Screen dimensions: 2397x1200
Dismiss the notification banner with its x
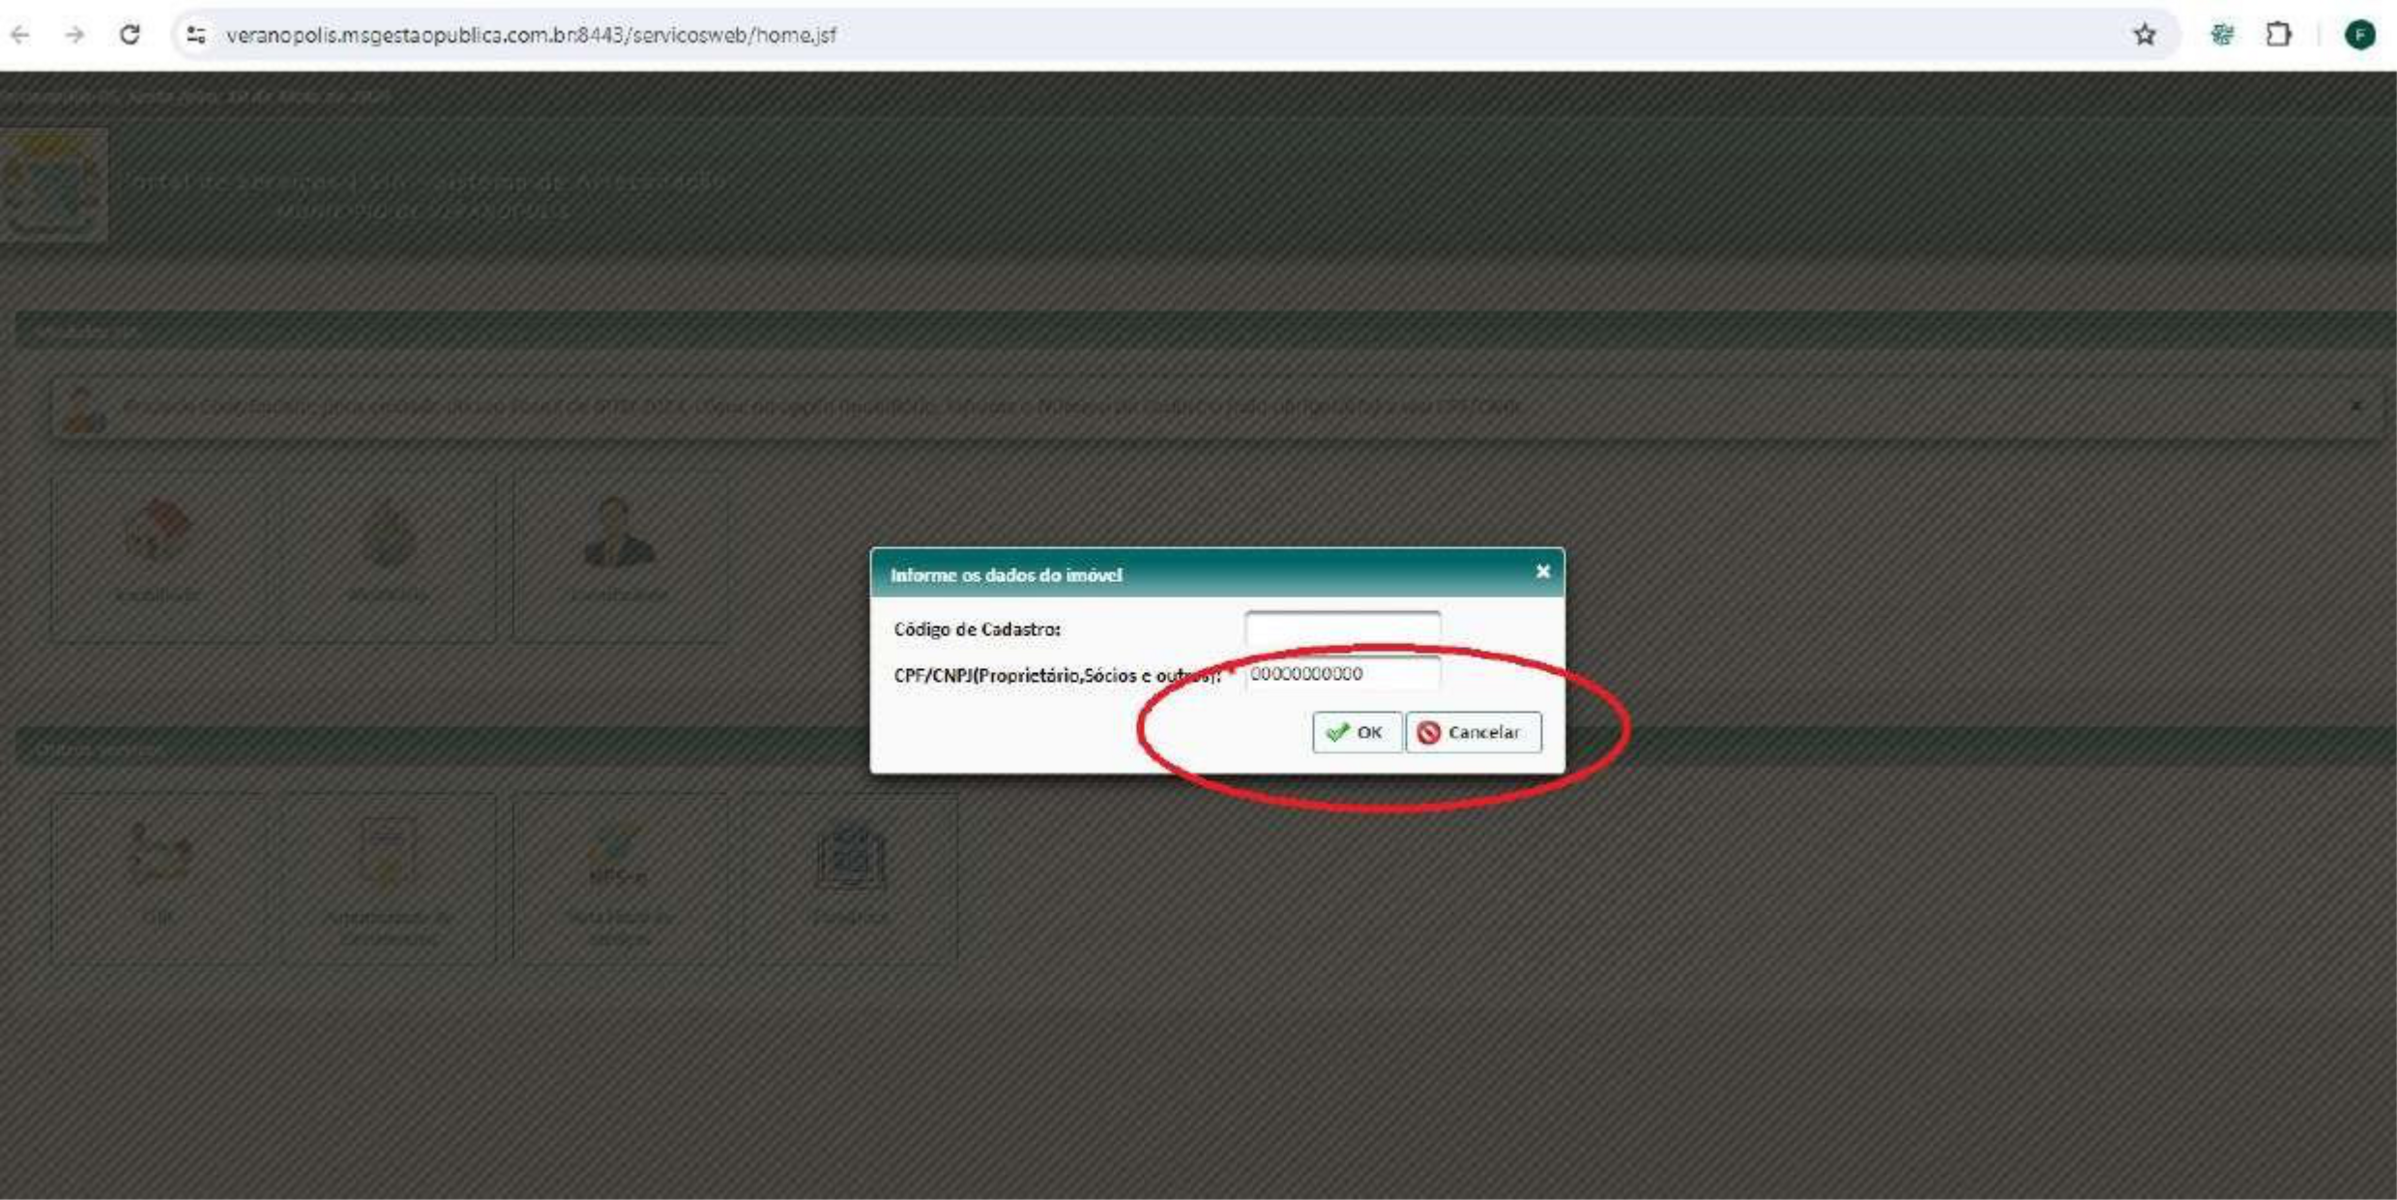[x=2356, y=406]
